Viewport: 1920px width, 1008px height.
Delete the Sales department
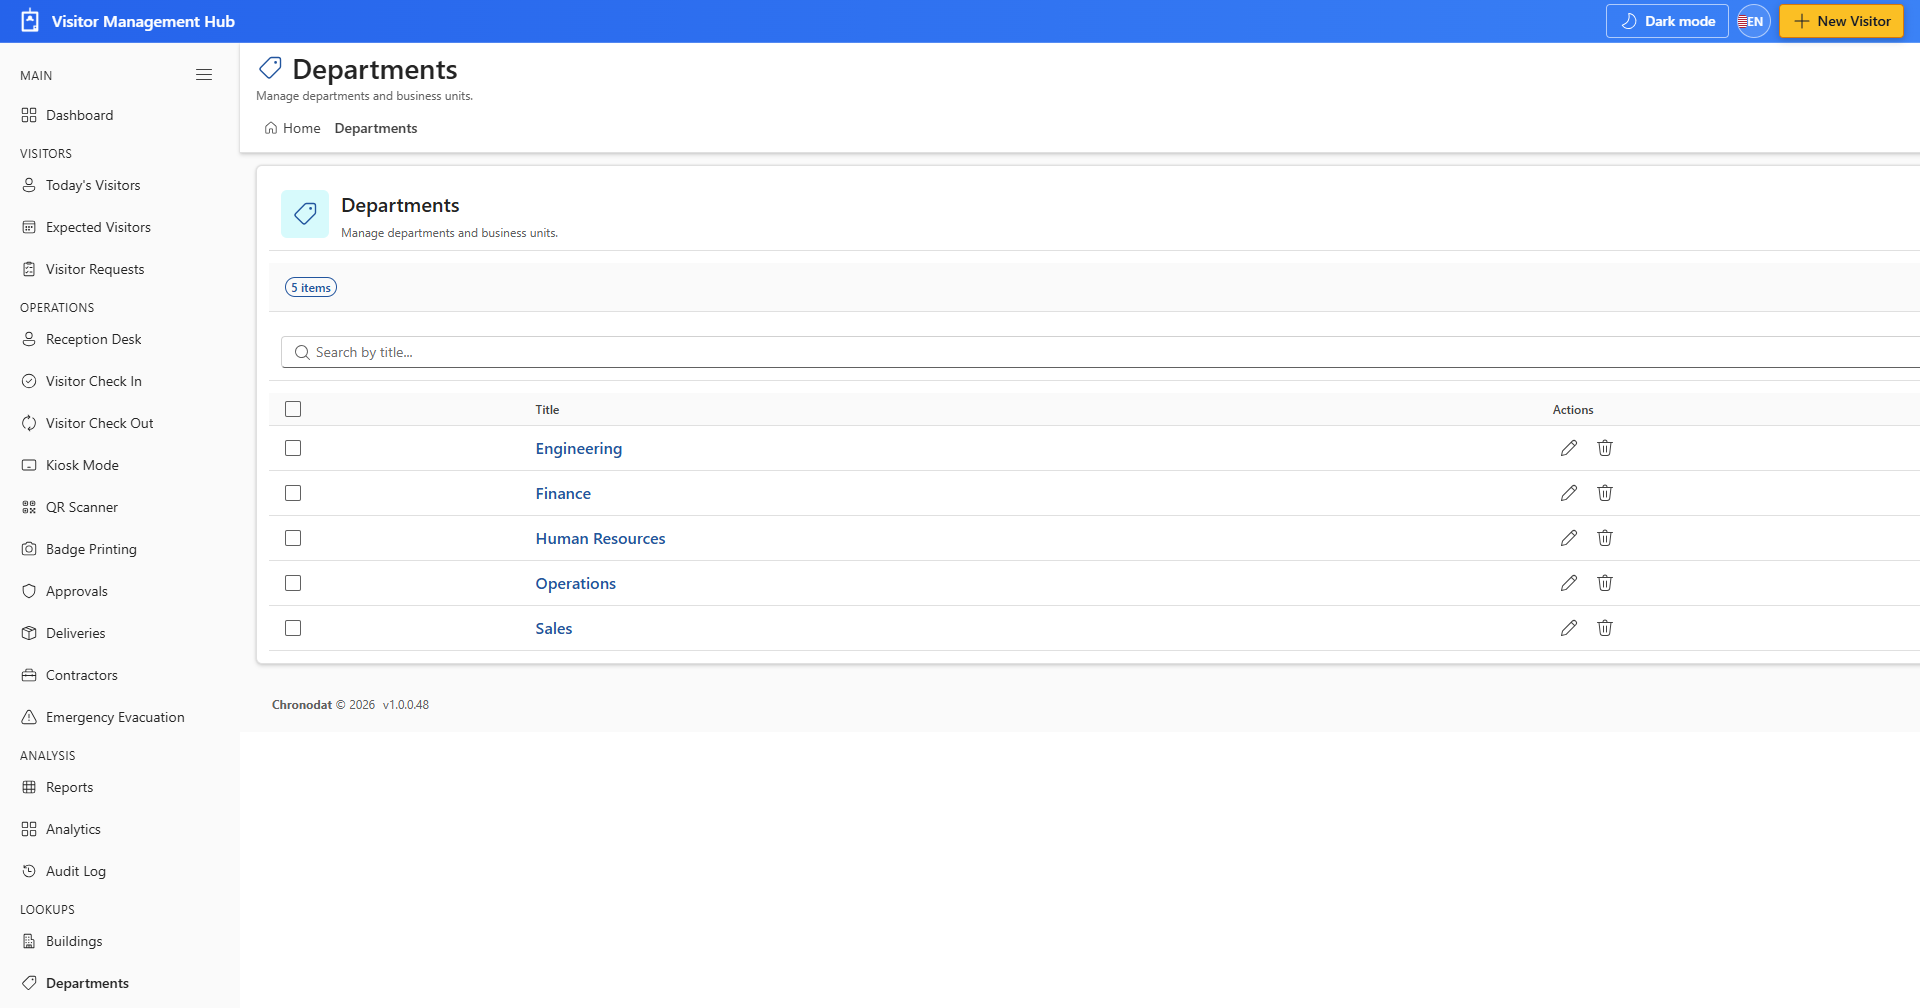tap(1605, 628)
